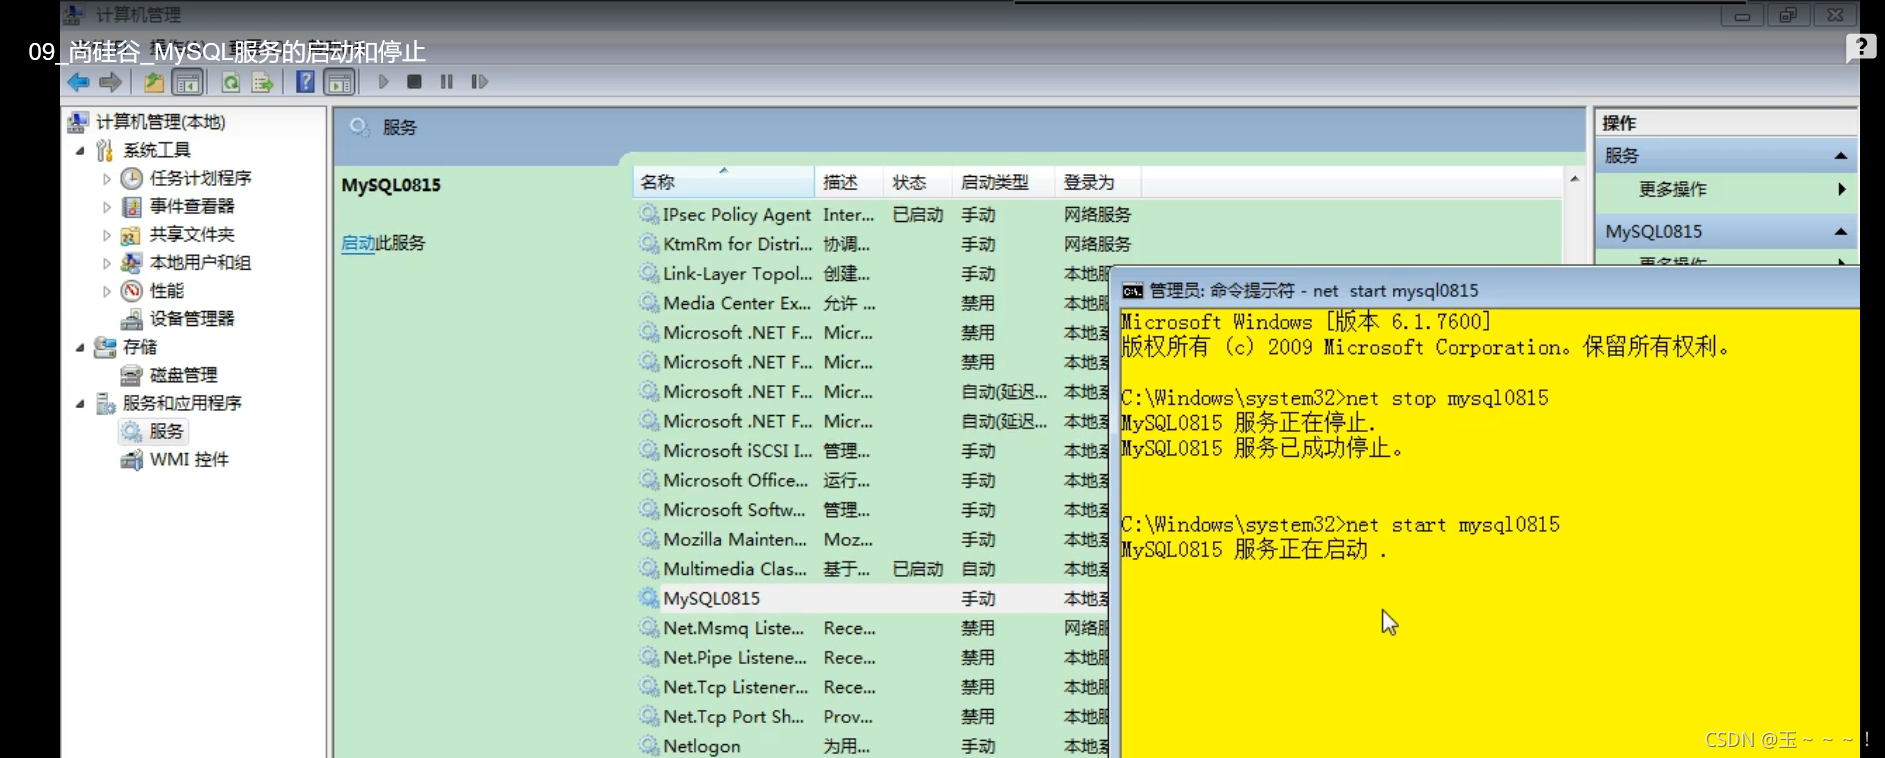Select 设备管理器 in the tree

click(x=192, y=319)
